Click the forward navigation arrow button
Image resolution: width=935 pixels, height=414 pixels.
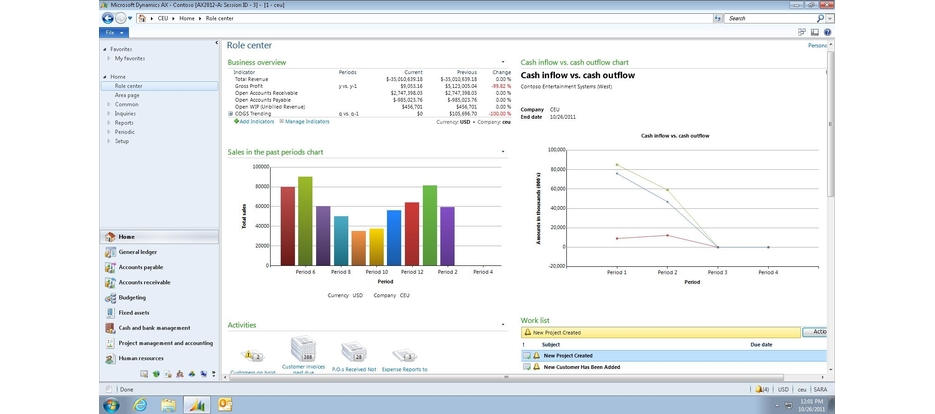[x=120, y=18]
